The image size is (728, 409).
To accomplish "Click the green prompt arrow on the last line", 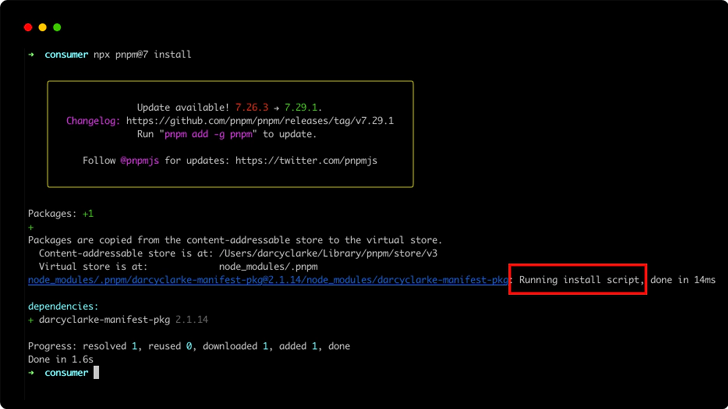I will tap(31, 373).
